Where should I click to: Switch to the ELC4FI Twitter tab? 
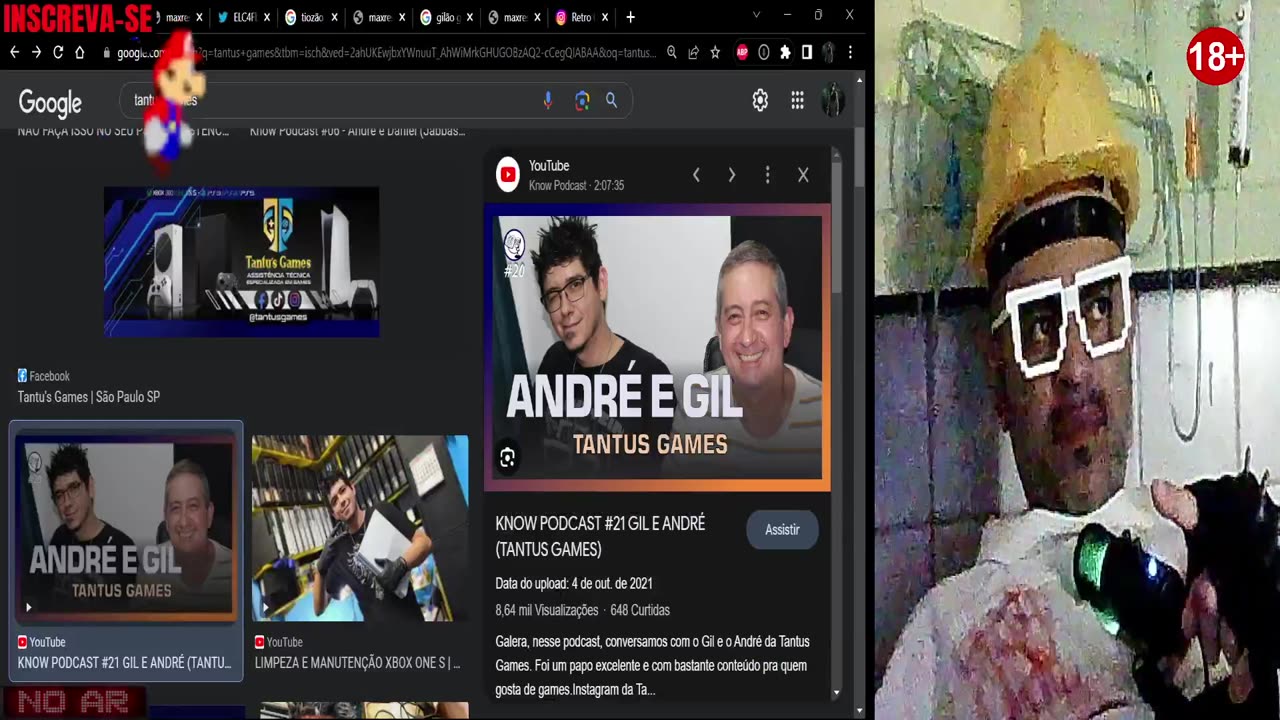[x=240, y=17]
